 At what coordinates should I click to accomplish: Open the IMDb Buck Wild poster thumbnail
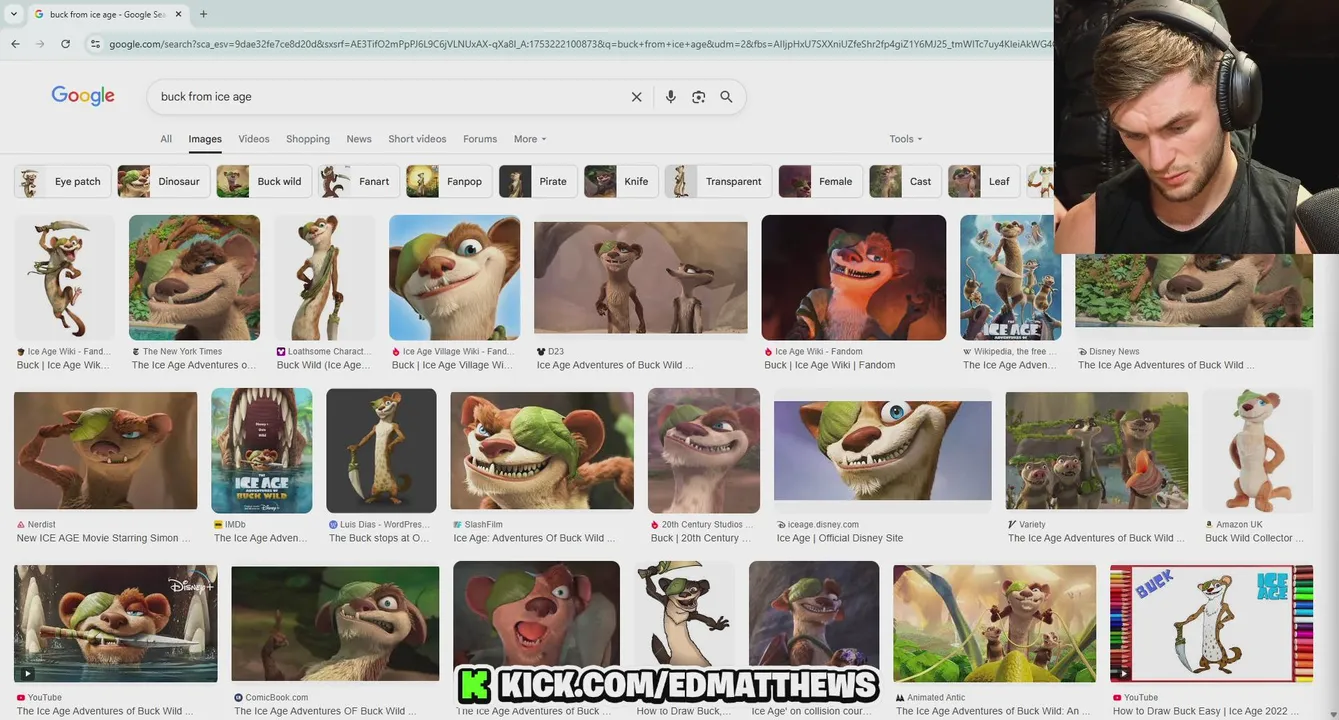(x=261, y=451)
